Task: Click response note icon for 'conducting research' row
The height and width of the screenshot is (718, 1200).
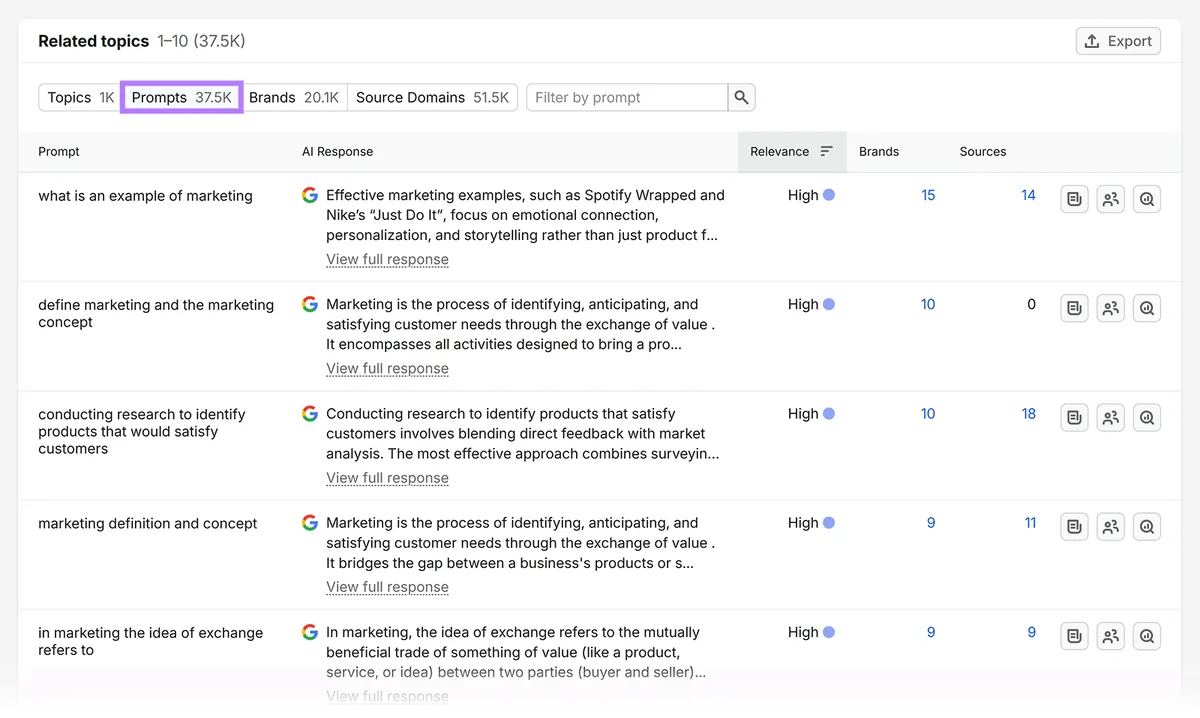Action: (x=1074, y=417)
